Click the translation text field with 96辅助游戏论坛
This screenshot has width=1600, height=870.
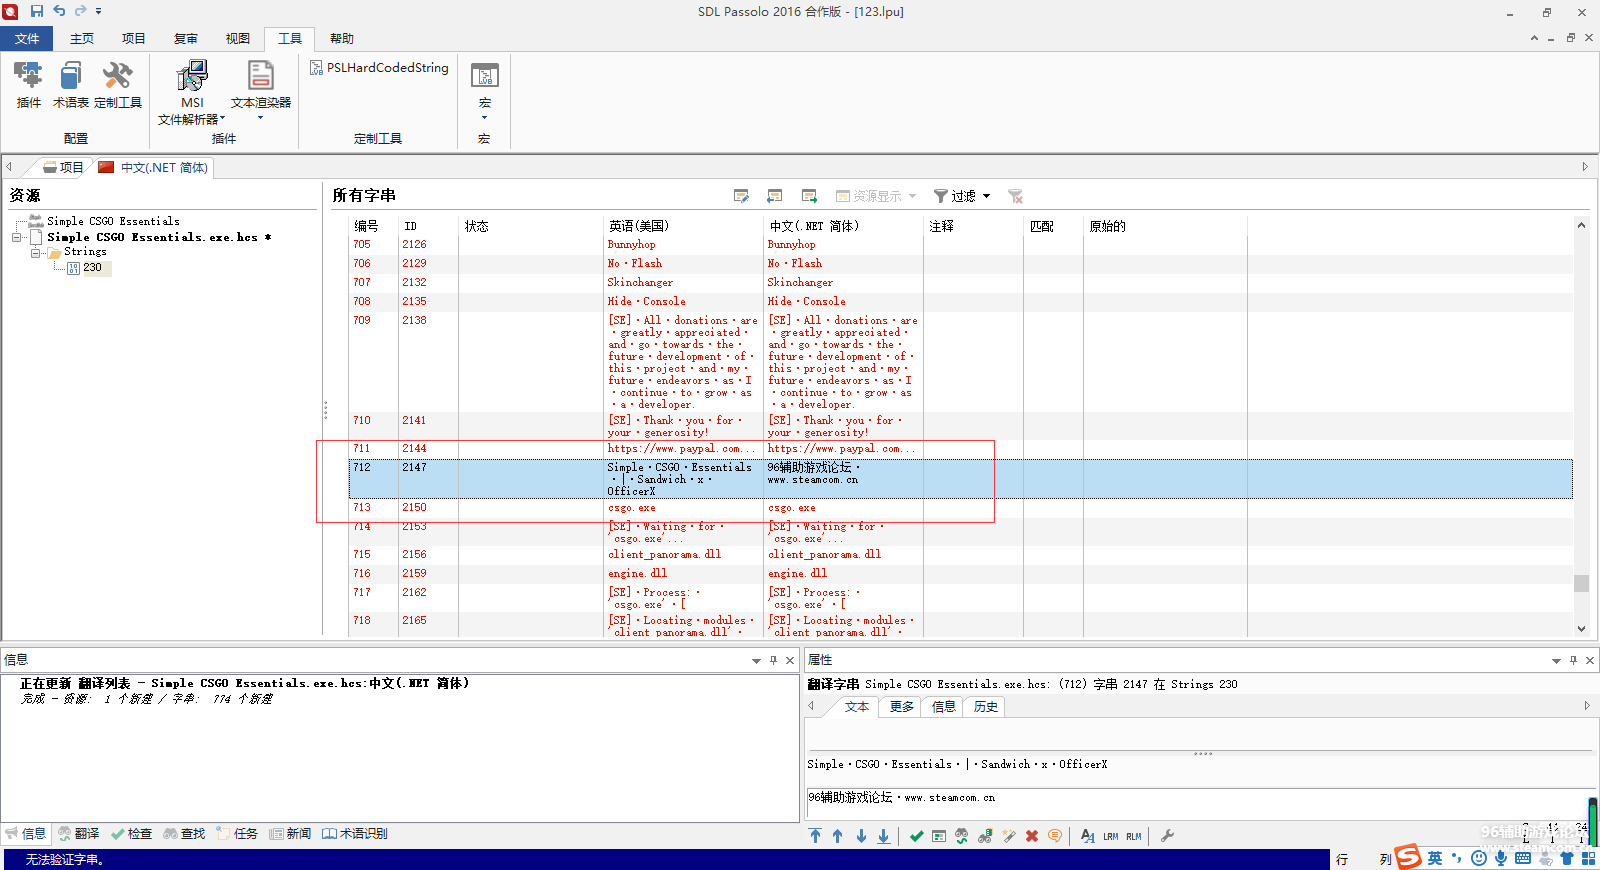pyautogui.click(x=1195, y=803)
